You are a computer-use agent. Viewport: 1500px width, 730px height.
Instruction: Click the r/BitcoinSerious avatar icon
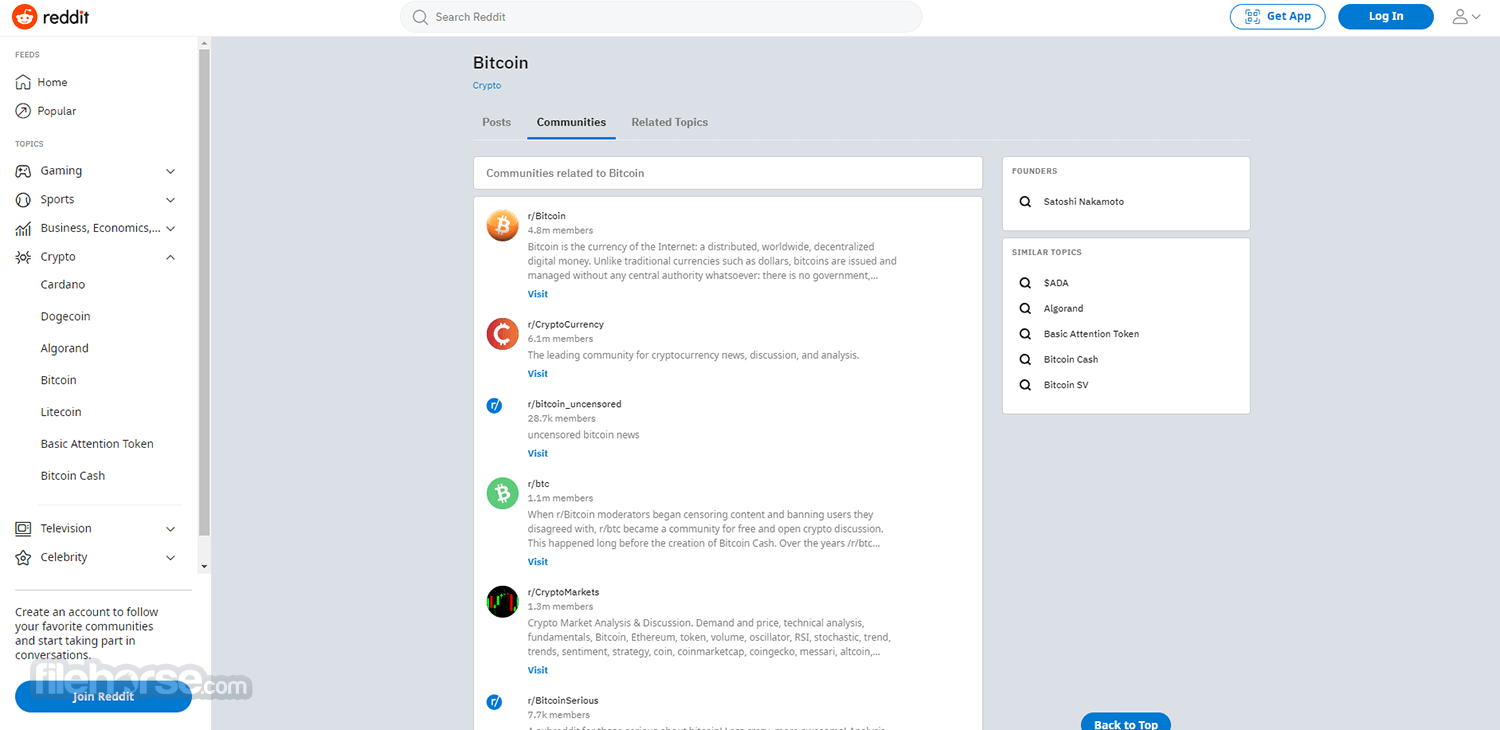pos(494,702)
